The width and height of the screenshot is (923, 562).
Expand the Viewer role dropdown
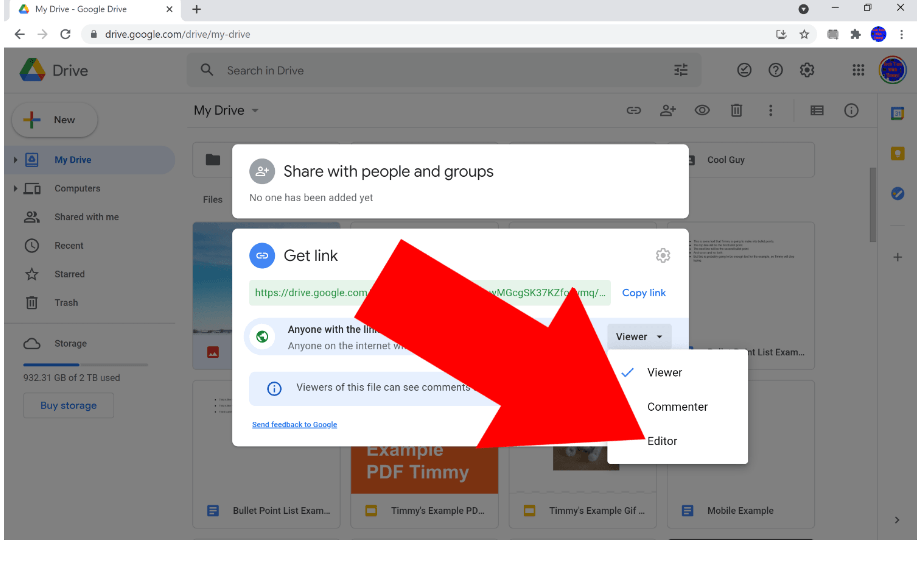coord(639,337)
